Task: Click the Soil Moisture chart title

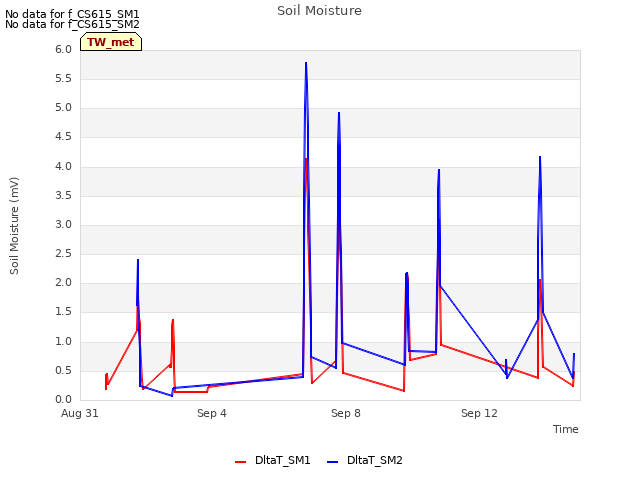Action: pos(319,11)
